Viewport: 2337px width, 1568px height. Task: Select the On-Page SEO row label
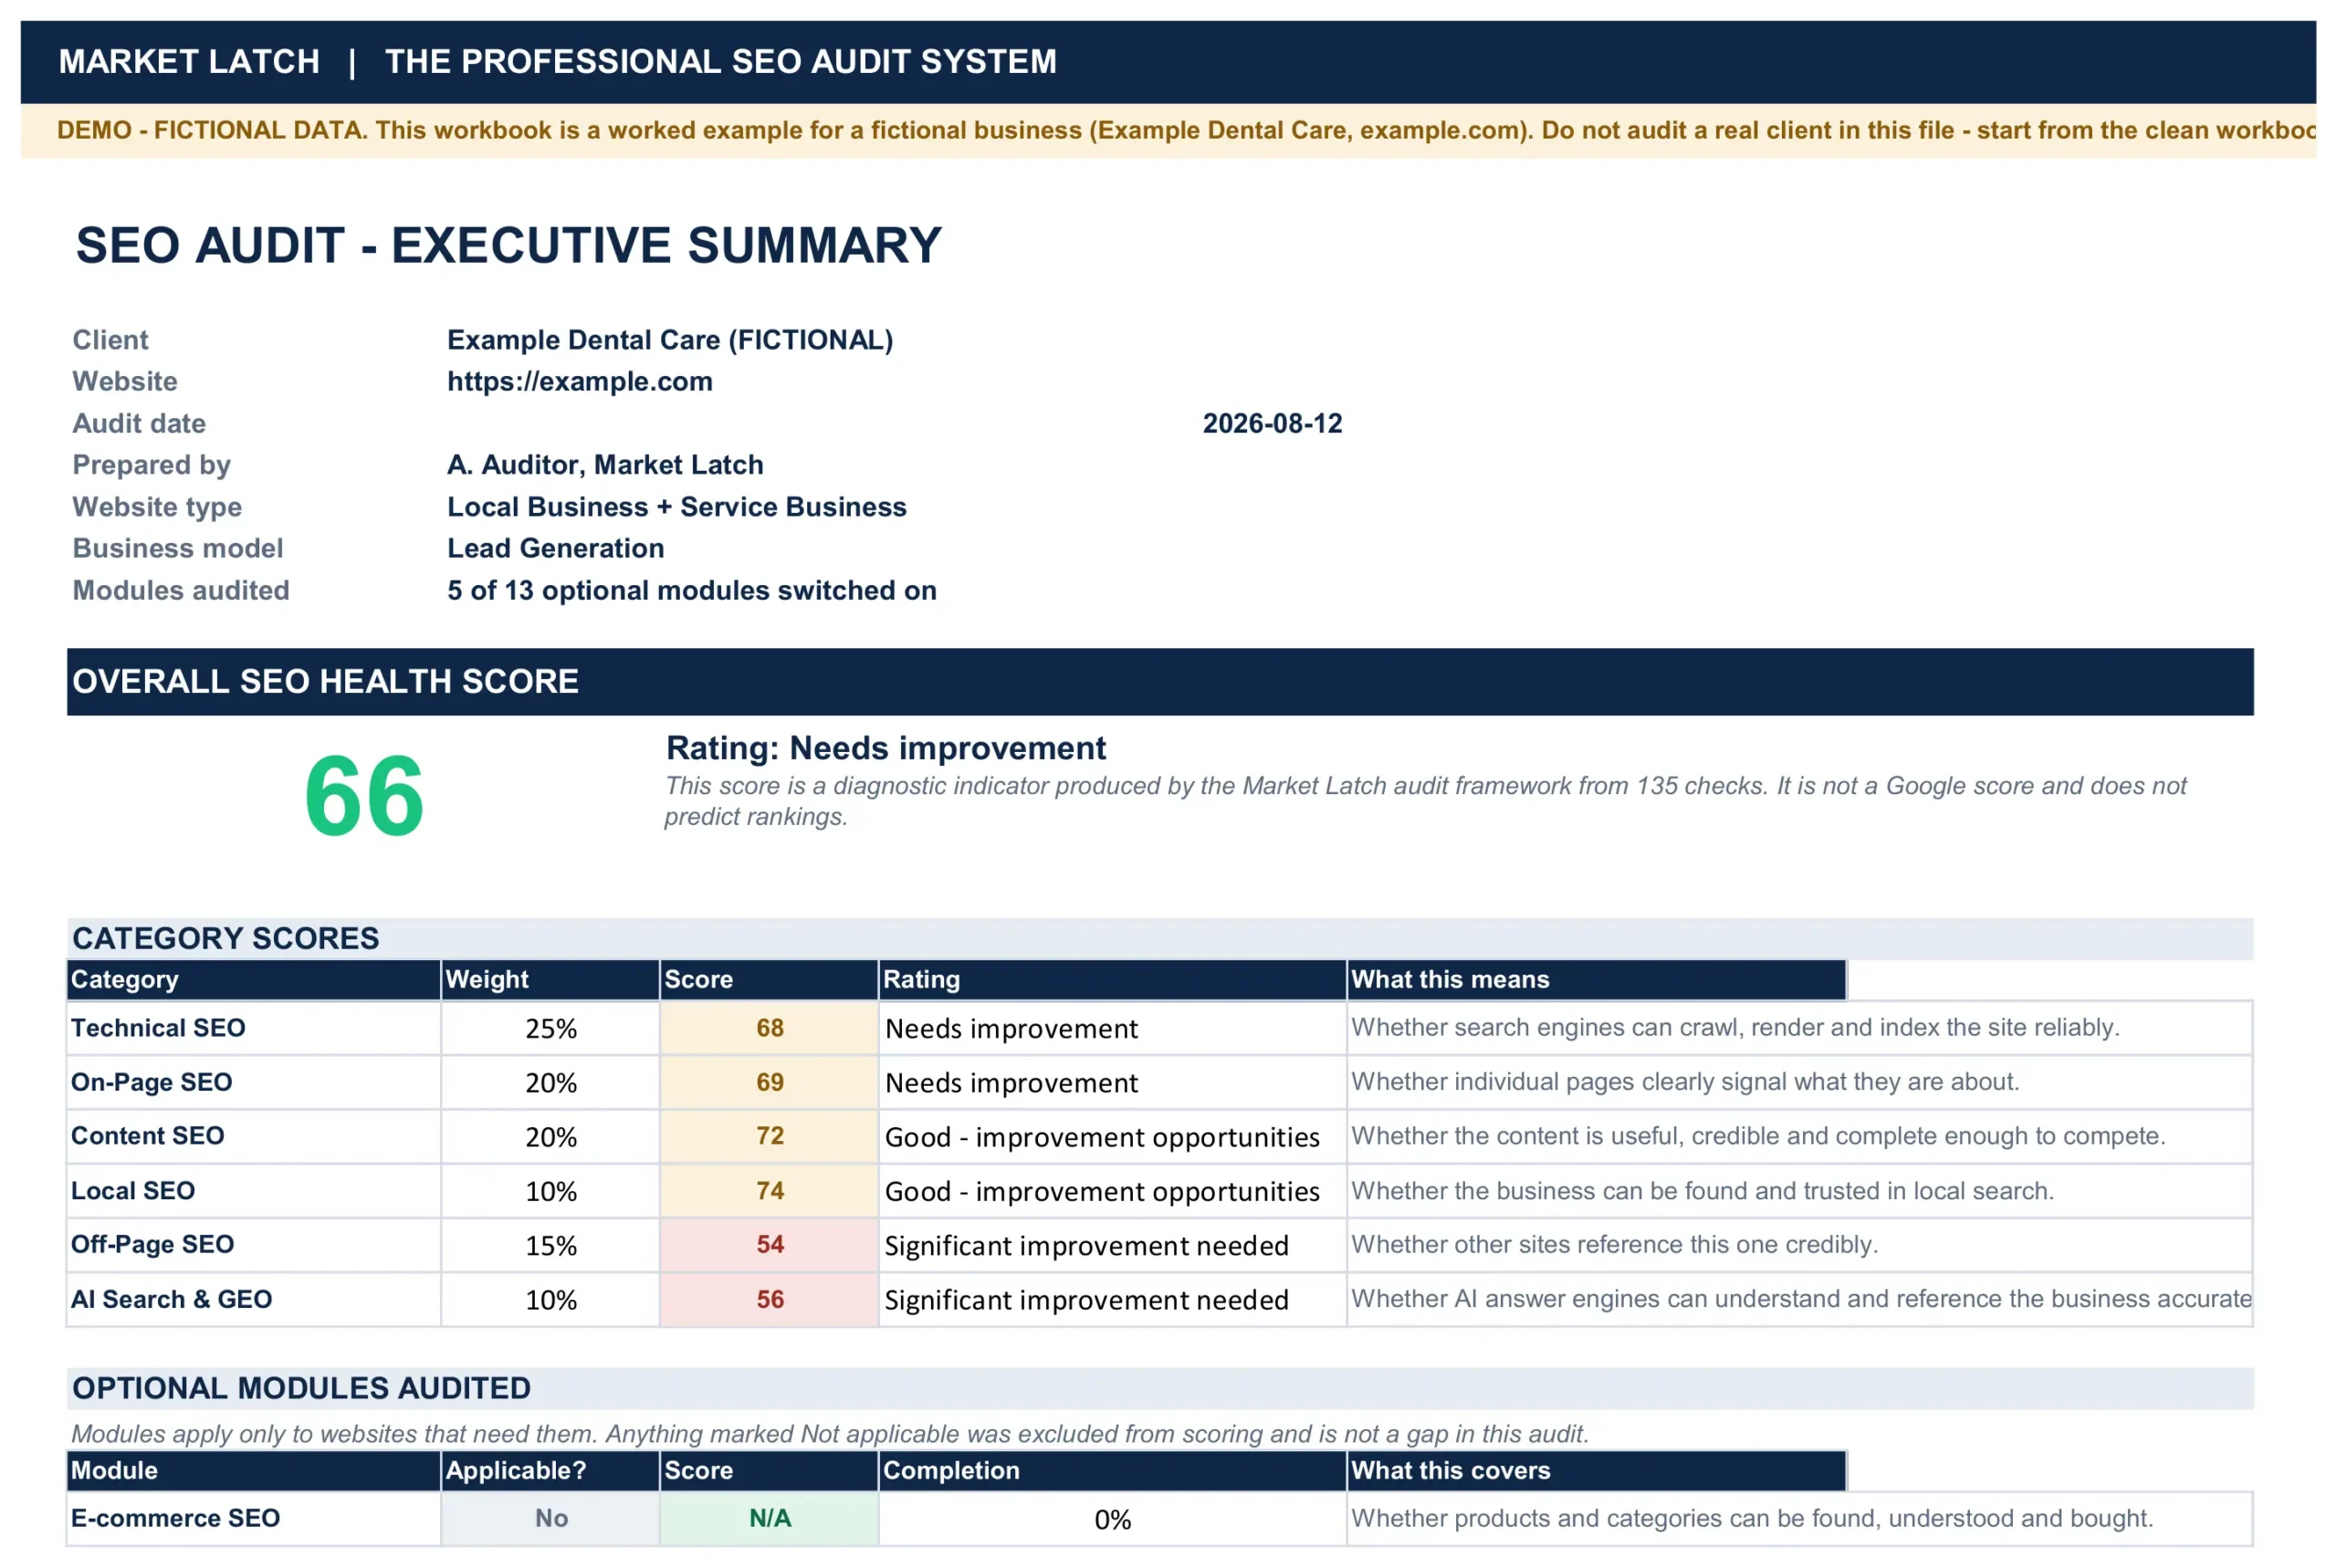(x=151, y=1082)
